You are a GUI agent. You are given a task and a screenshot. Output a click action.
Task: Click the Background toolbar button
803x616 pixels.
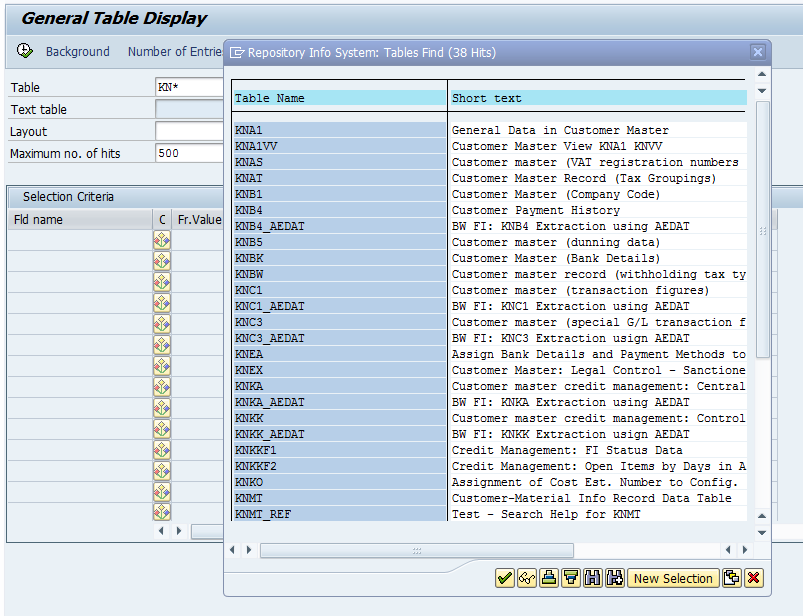tap(77, 52)
